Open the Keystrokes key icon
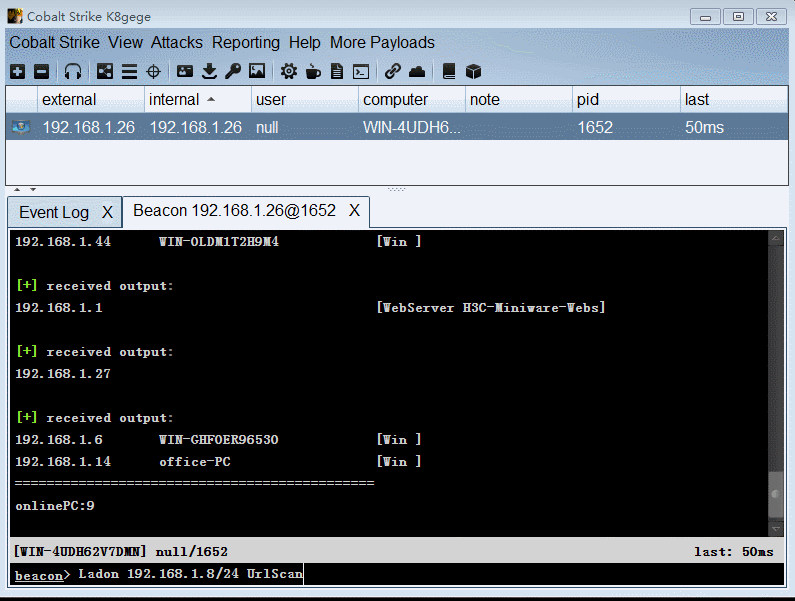The image size is (795, 601). click(233, 72)
